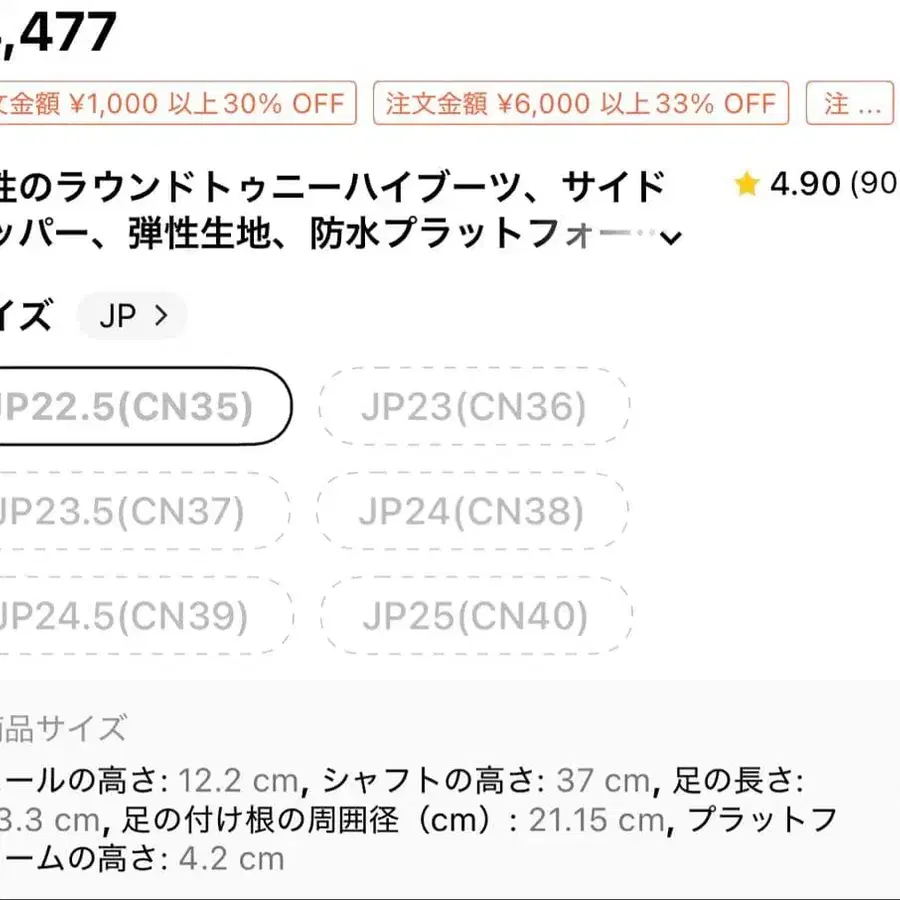Click the 4.2 cm platform height value
The image size is (900, 900).
[x=231, y=858]
